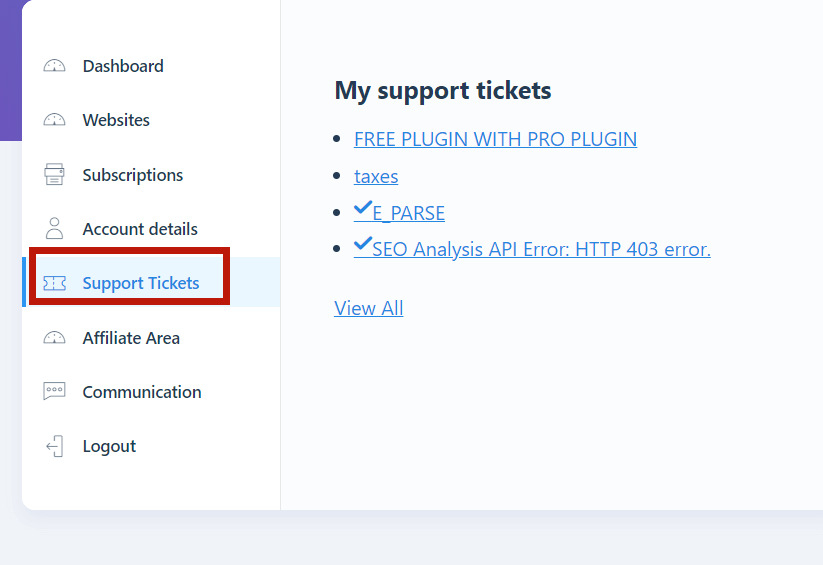
Task: Open SEO Analysis API Error ticket
Action: [x=541, y=249]
